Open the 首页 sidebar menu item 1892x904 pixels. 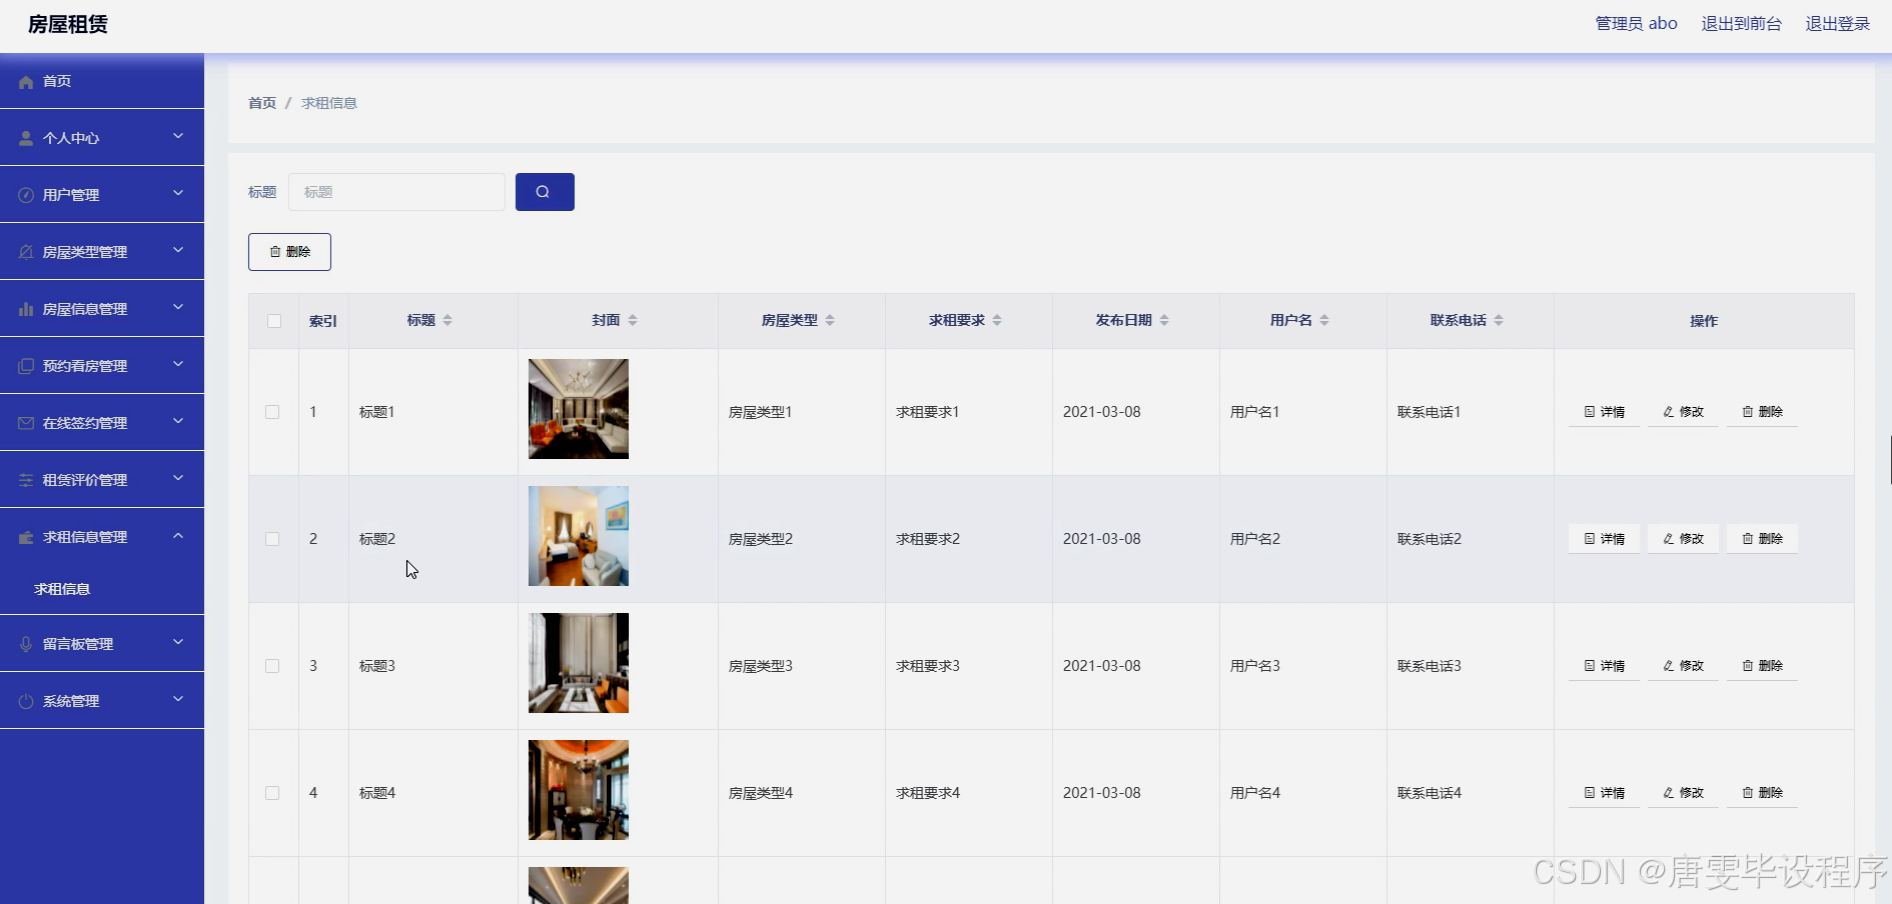click(x=102, y=81)
